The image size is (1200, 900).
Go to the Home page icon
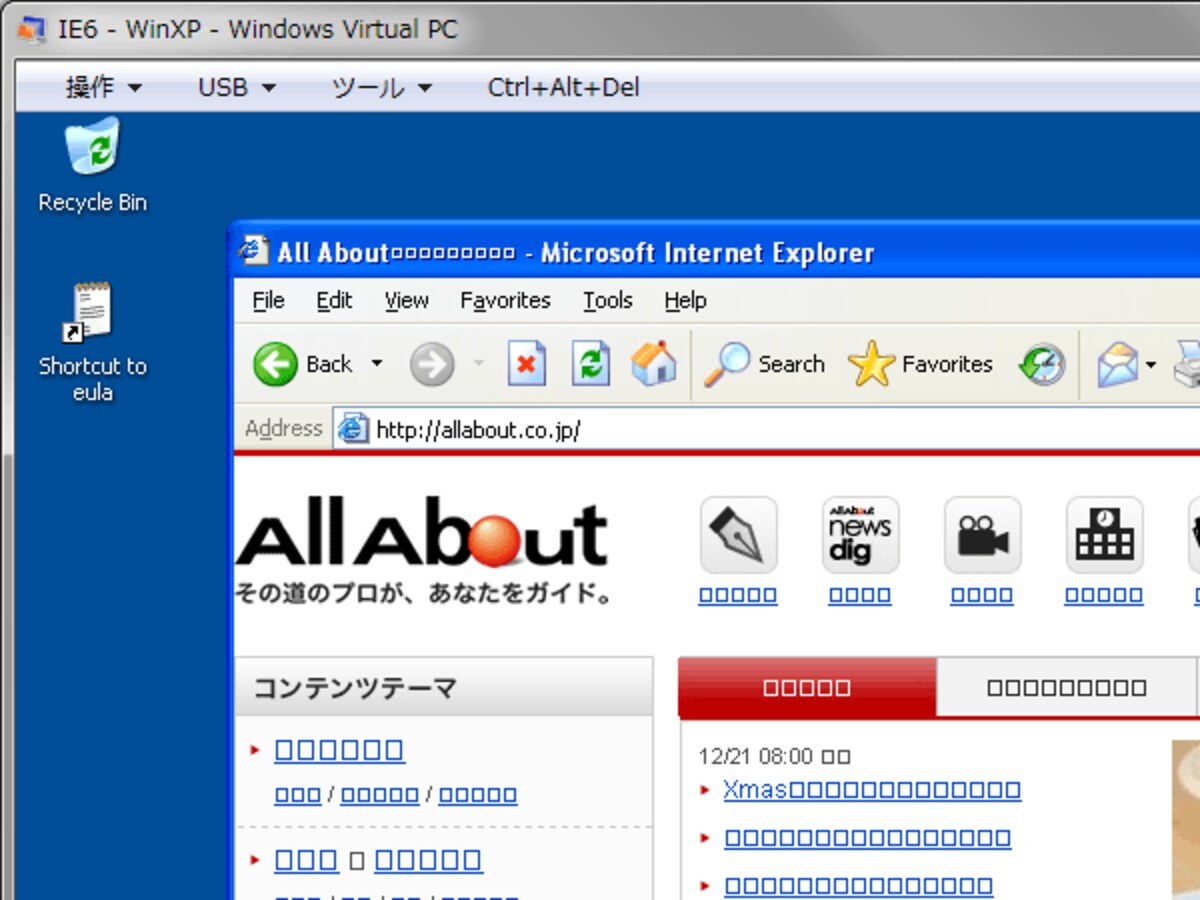click(654, 364)
